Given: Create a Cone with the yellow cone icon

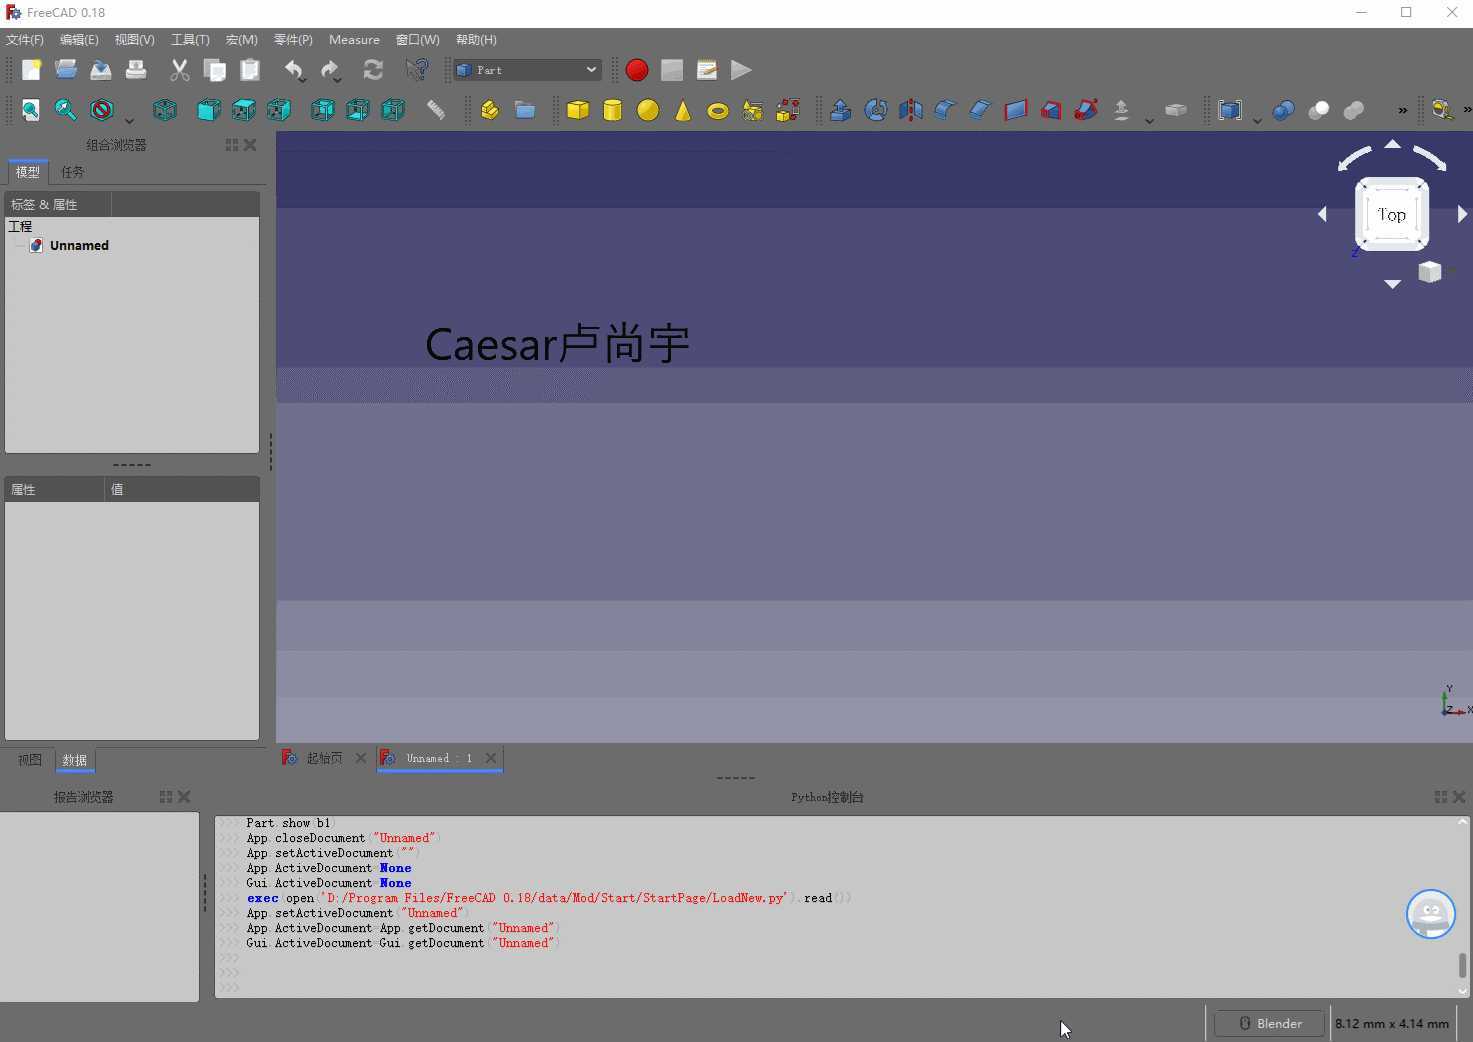Looking at the screenshot, I should (683, 110).
